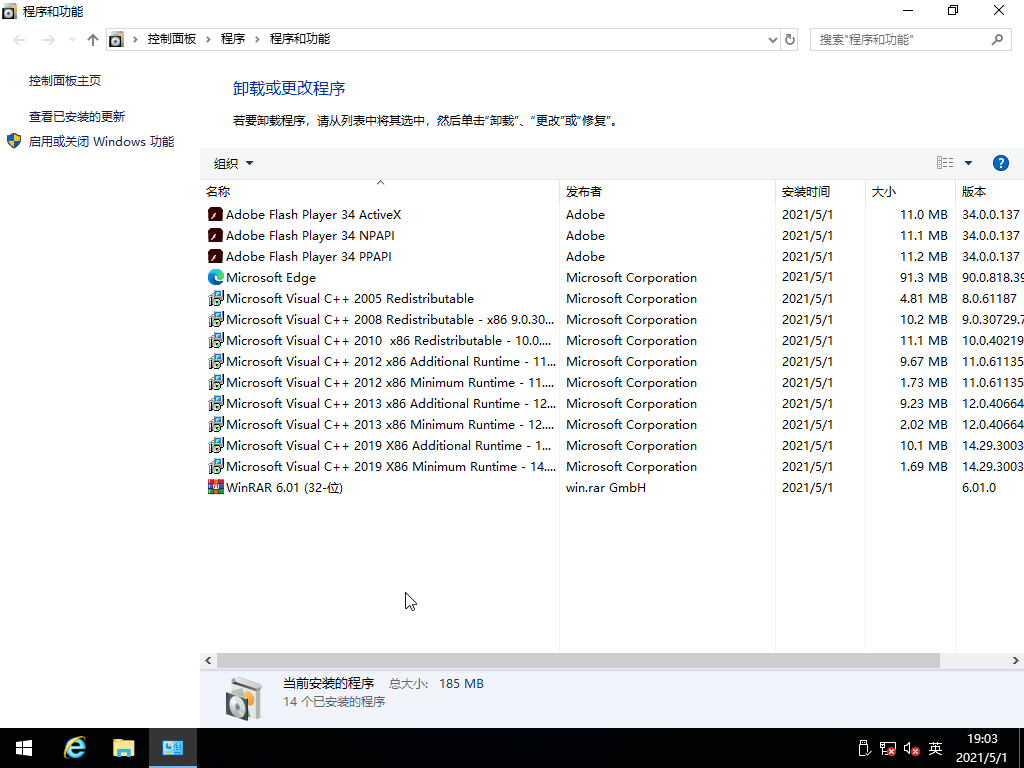Click the up-one-level arrow icon

[x=92, y=39]
